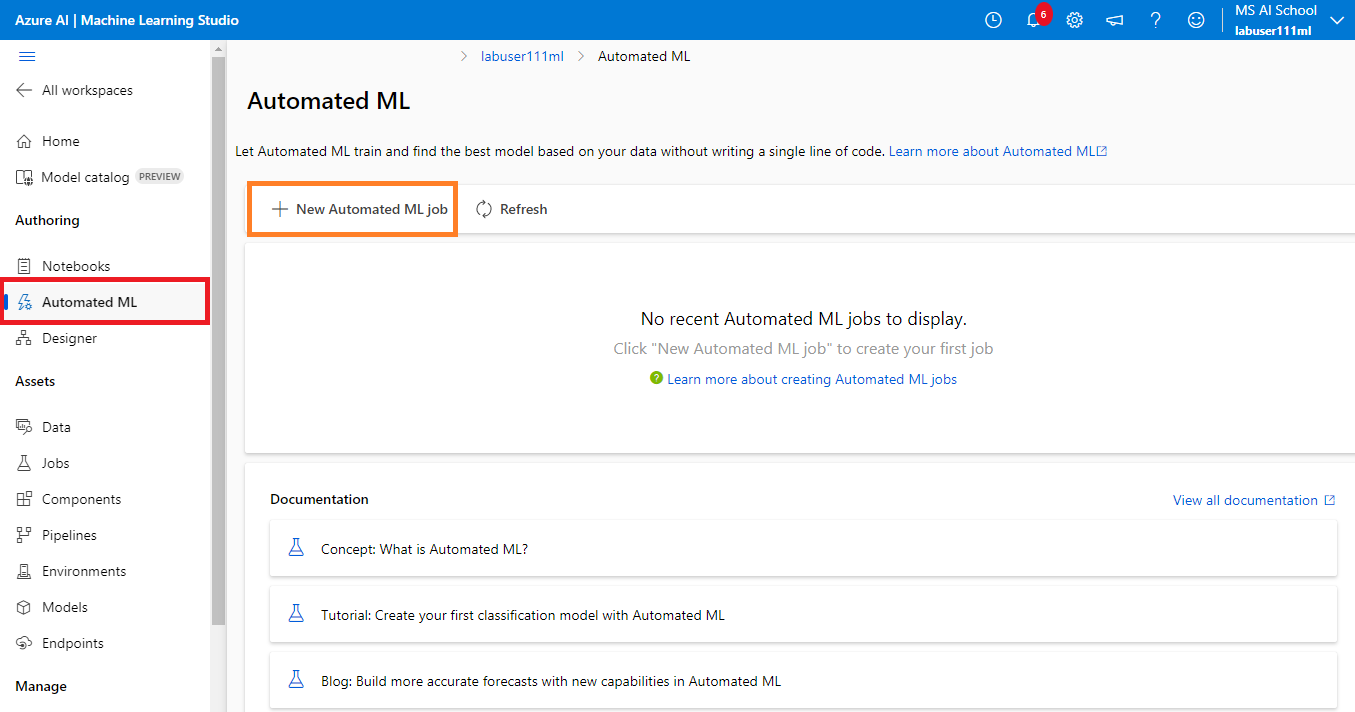Screen dimensions: 1355x712
Task: Click the Jobs flask icon in sidebar
Action: coord(24,463)
